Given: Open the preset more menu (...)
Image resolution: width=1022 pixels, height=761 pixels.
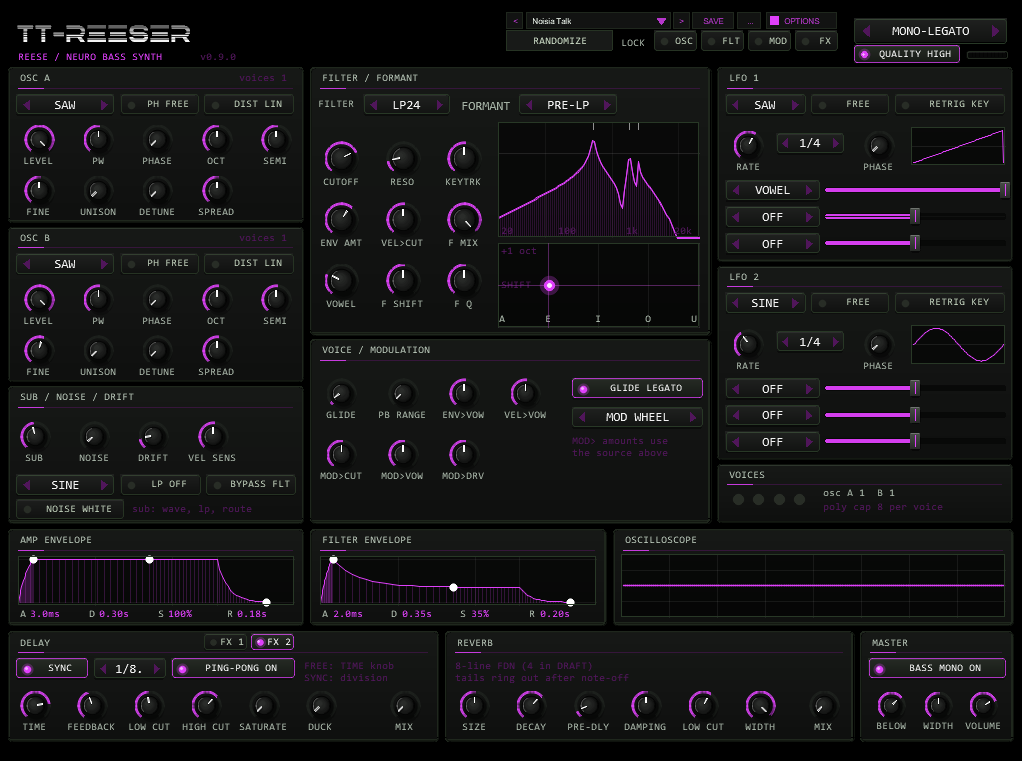Looking at the screenshot, I should (x=750, y=21).
